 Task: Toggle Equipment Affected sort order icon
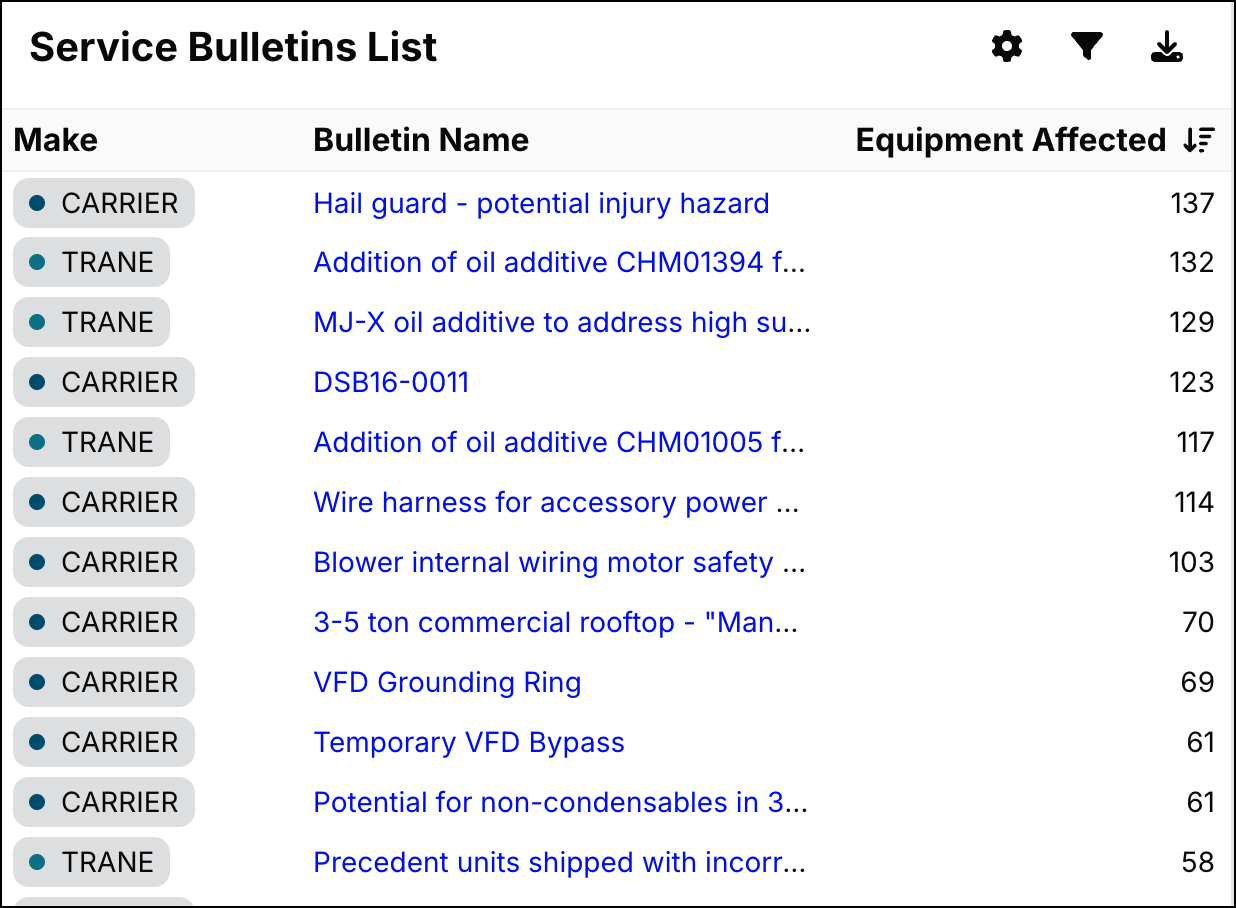pyautogui.click(x=1198, y=140)
